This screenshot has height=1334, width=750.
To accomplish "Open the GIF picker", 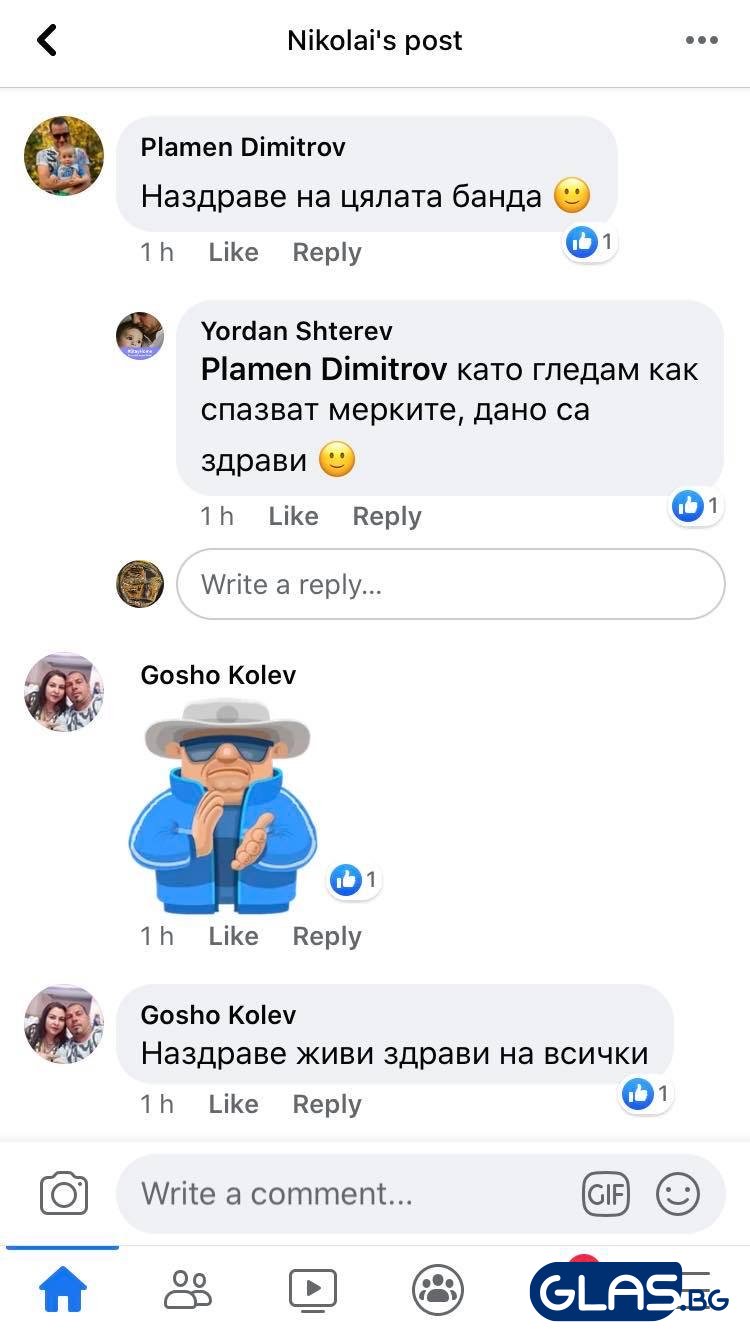I will (606, 1194).
